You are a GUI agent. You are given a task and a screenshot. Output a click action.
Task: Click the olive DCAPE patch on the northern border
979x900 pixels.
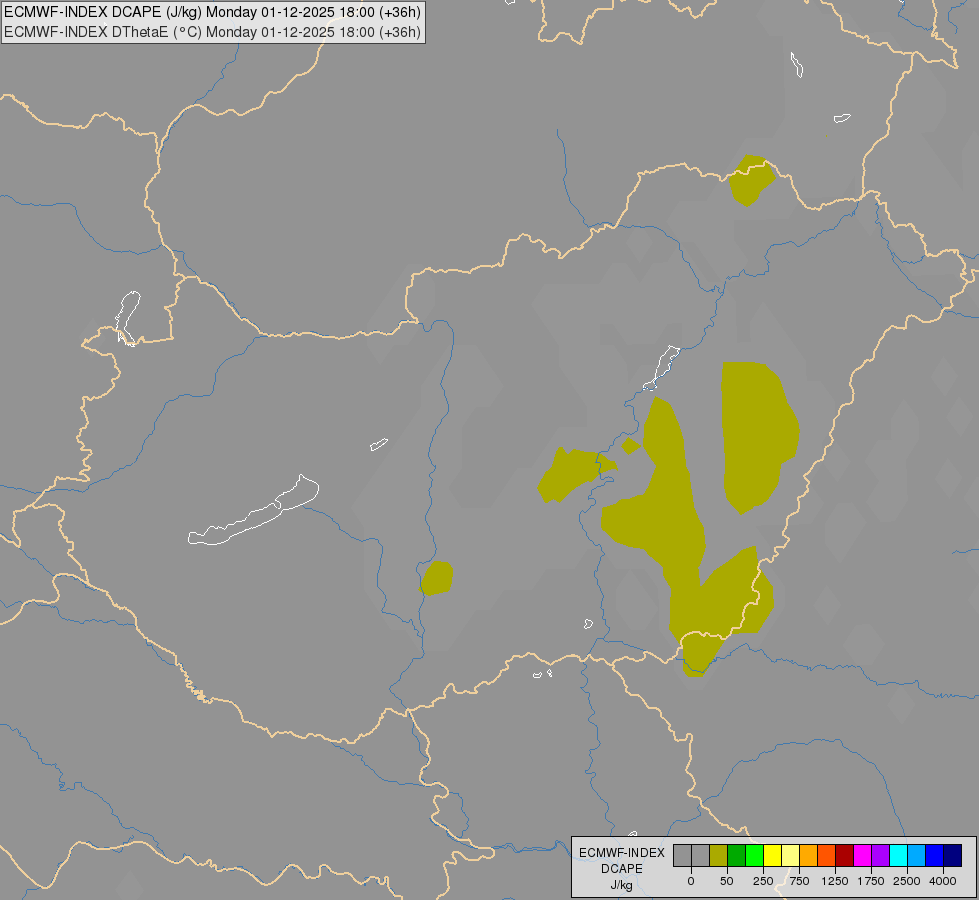(751, 180)
